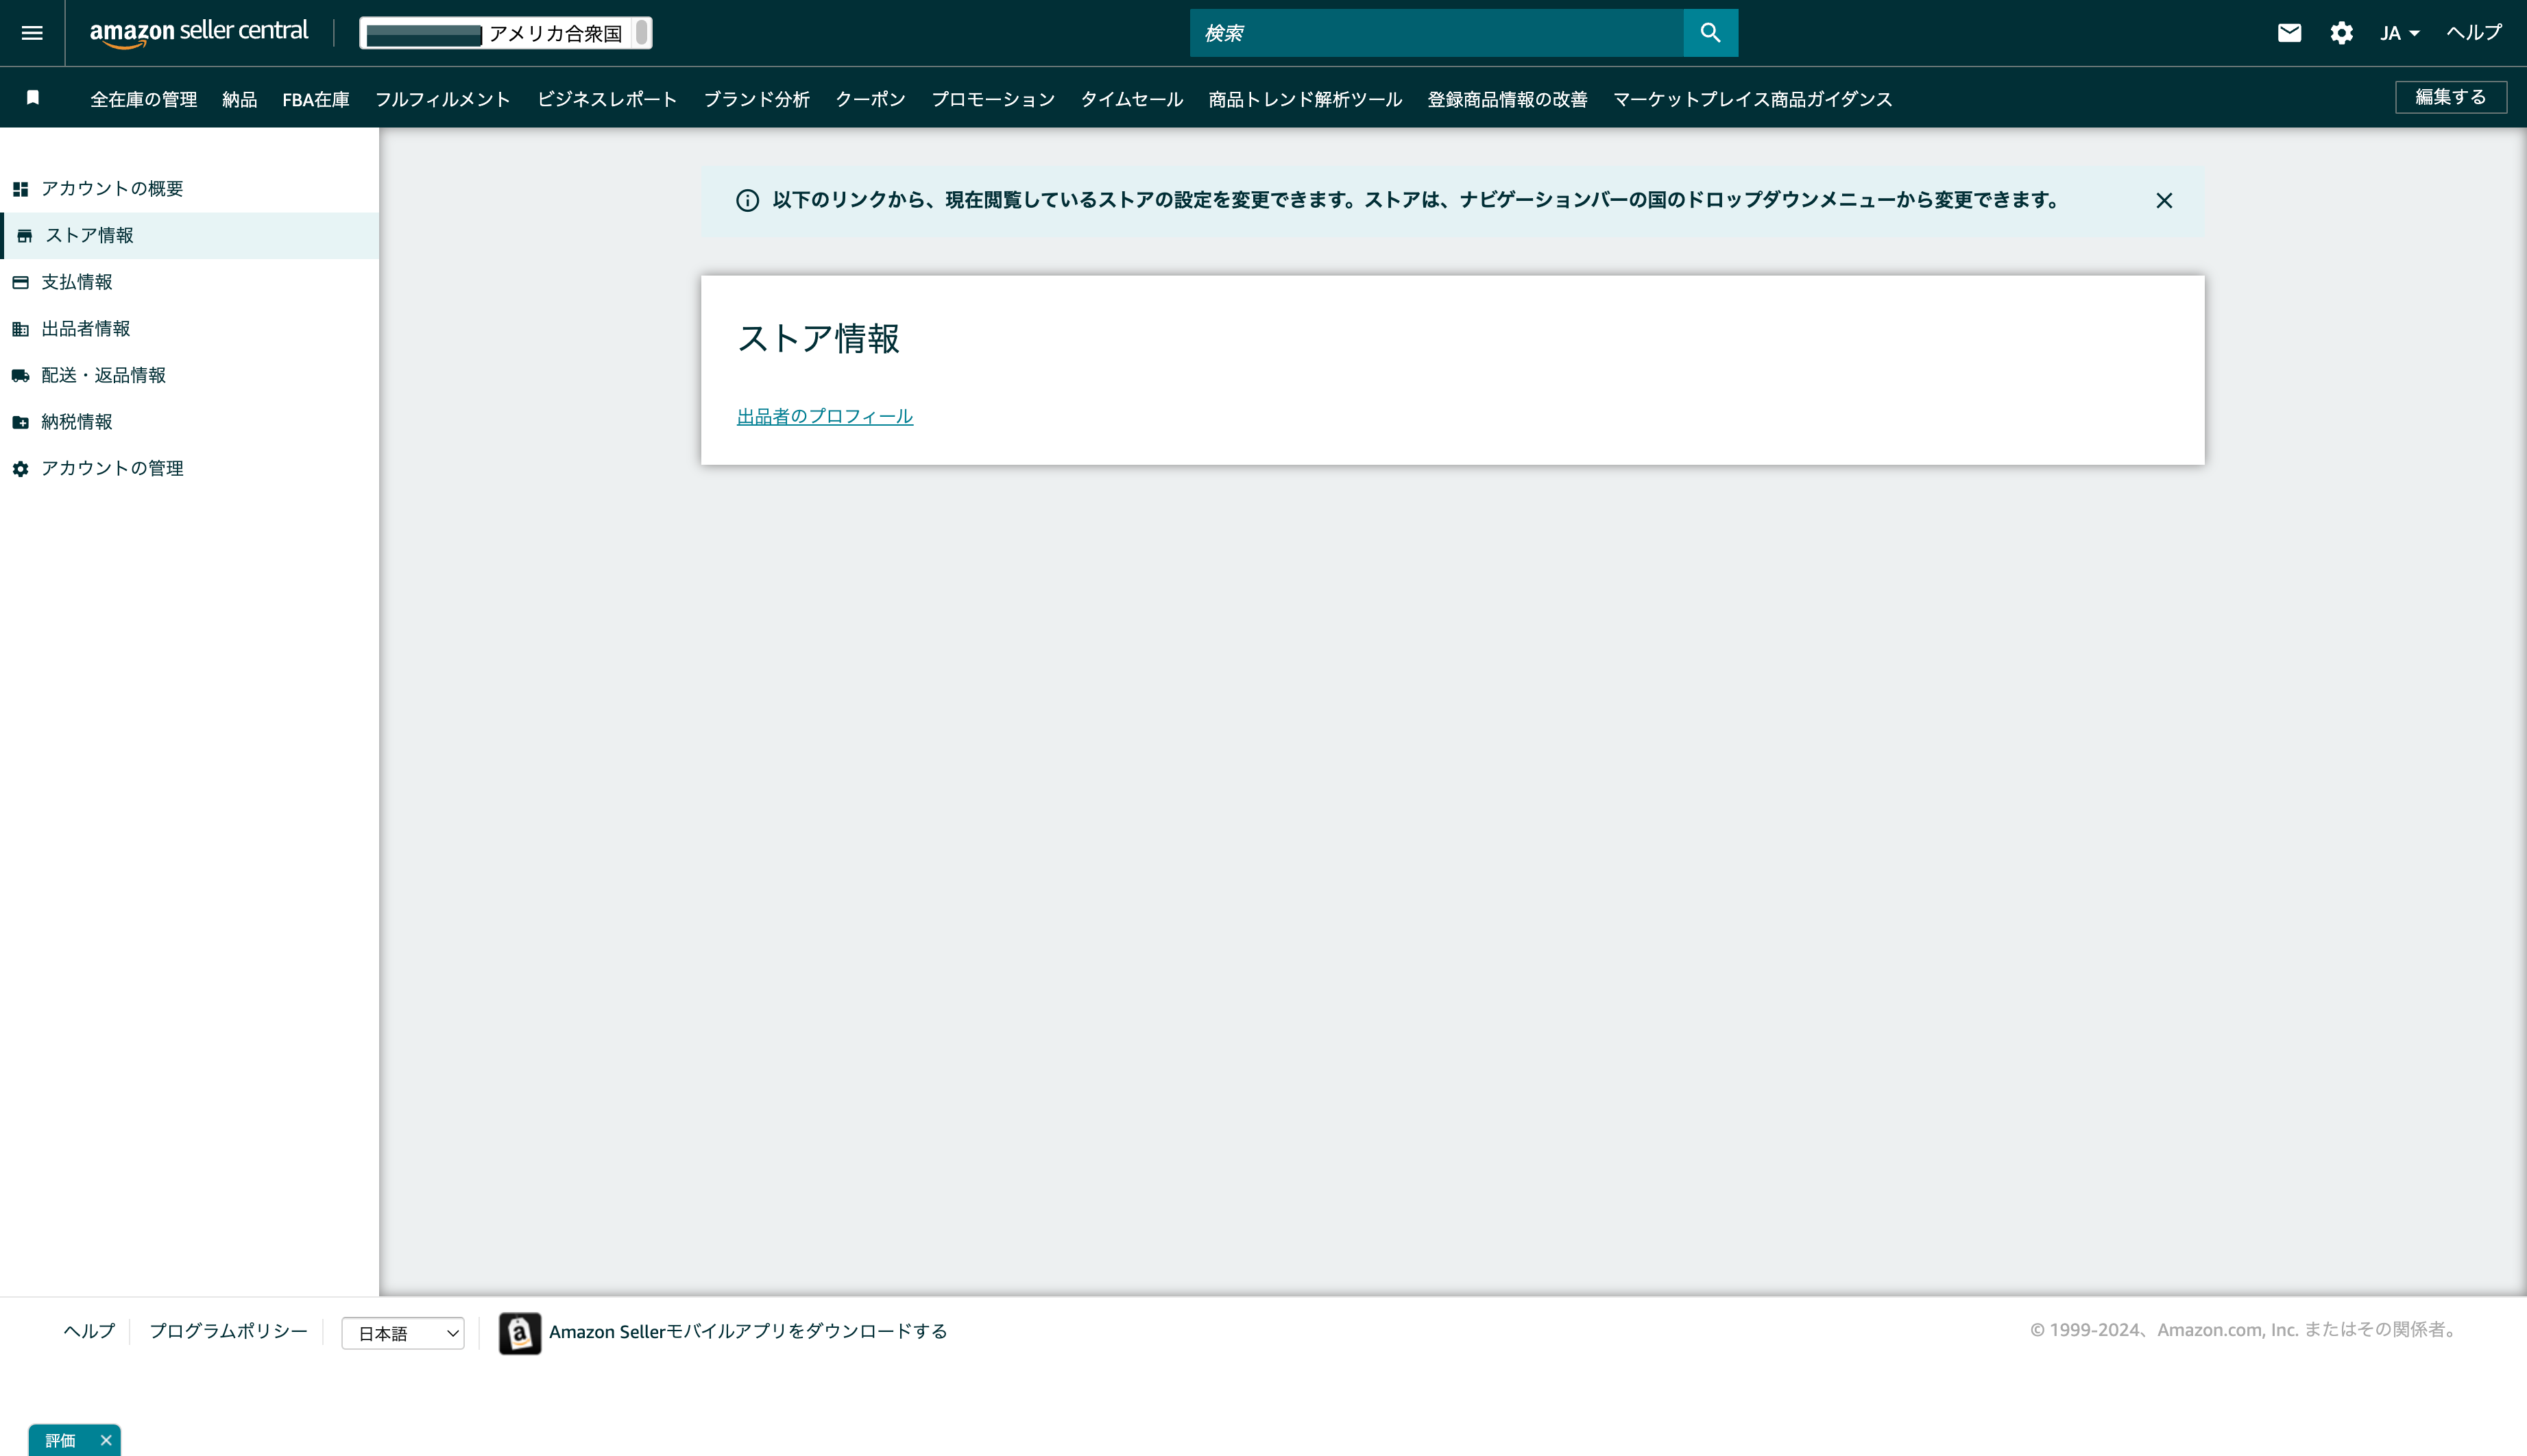Click into the 検索 search field

click(1437, 33)
